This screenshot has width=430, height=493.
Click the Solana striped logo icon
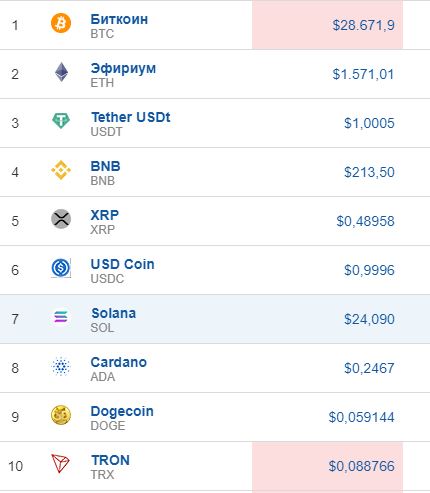pos(61,317)
